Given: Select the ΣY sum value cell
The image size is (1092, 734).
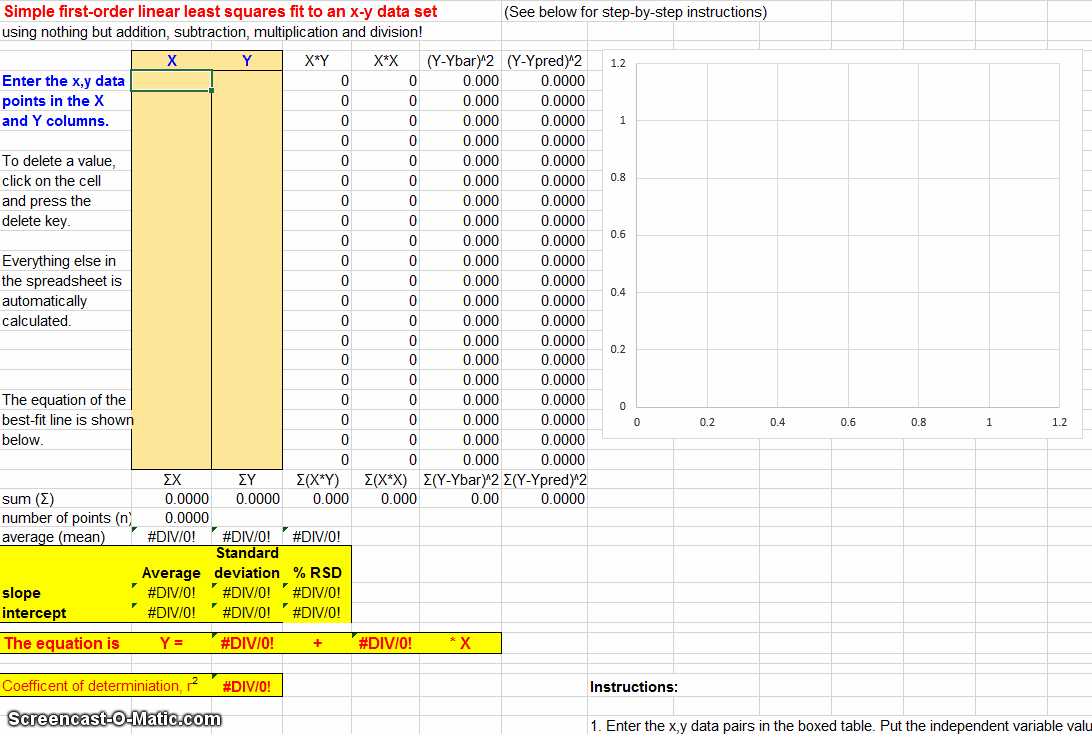Looking at the screenshot, I should [x=247, y=499].
